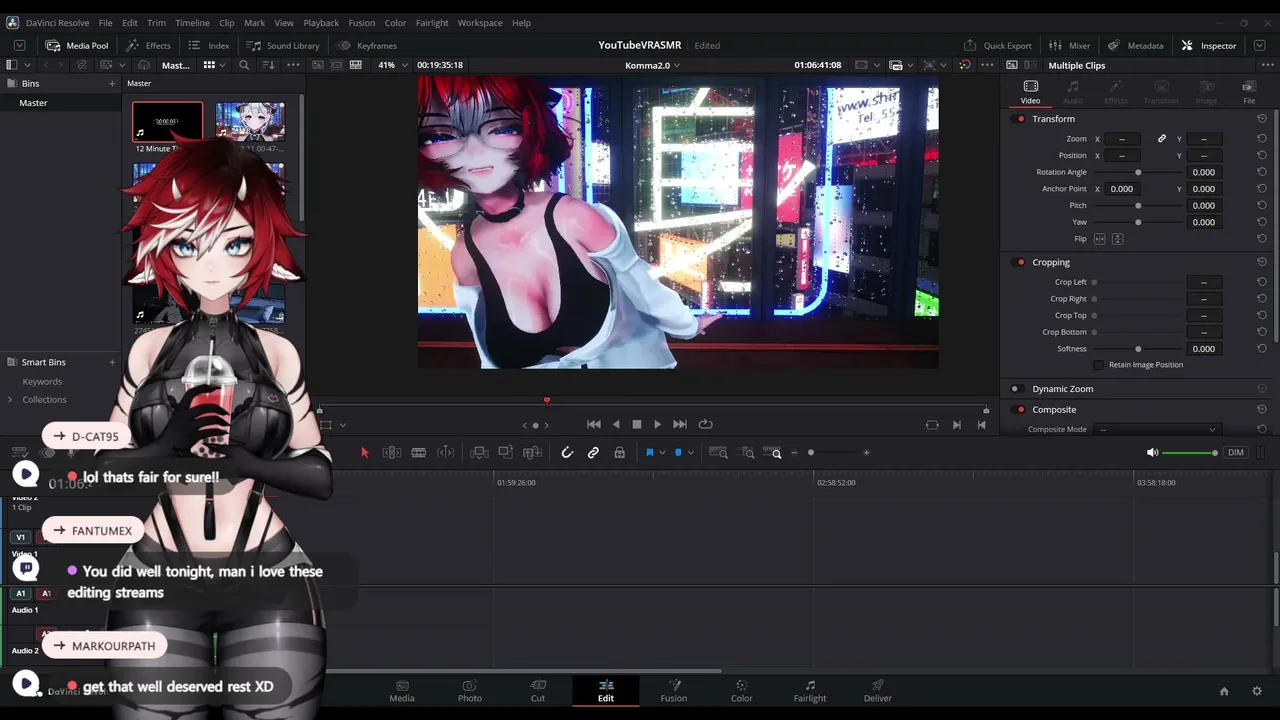1280x720 pixels.
Task: Open the Trim menu
Action: point(156,23)
